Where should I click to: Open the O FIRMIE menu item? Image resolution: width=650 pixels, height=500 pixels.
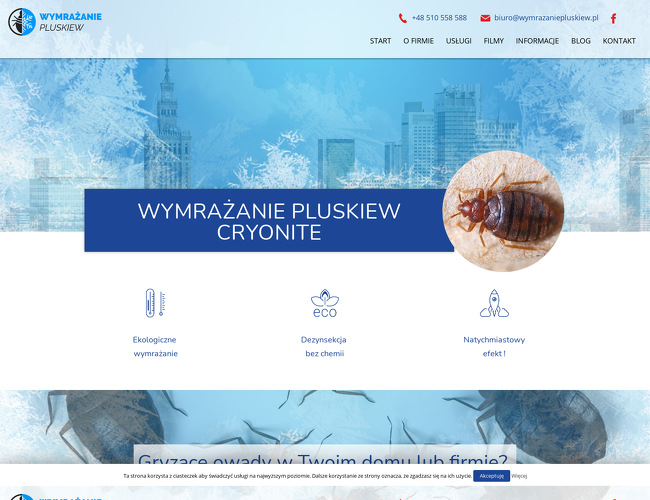pos(418,41)
